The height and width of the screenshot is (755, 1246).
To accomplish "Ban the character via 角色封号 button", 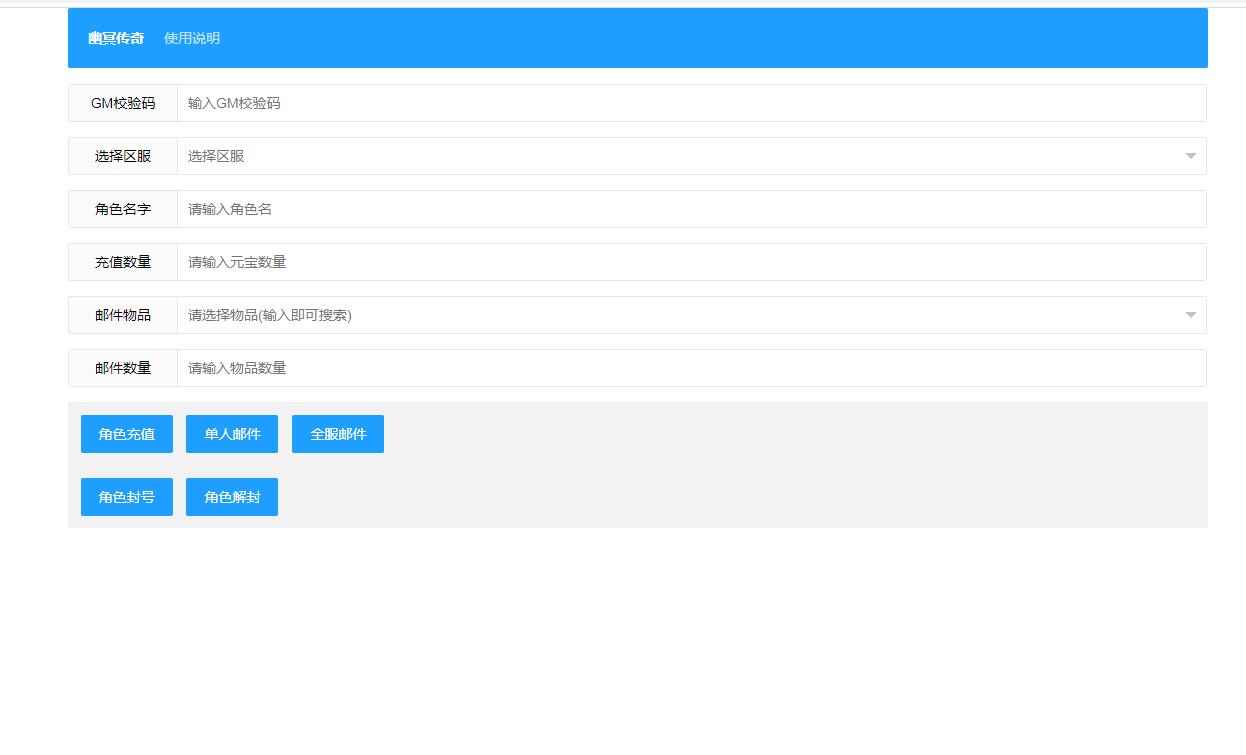I will [127, 497].
